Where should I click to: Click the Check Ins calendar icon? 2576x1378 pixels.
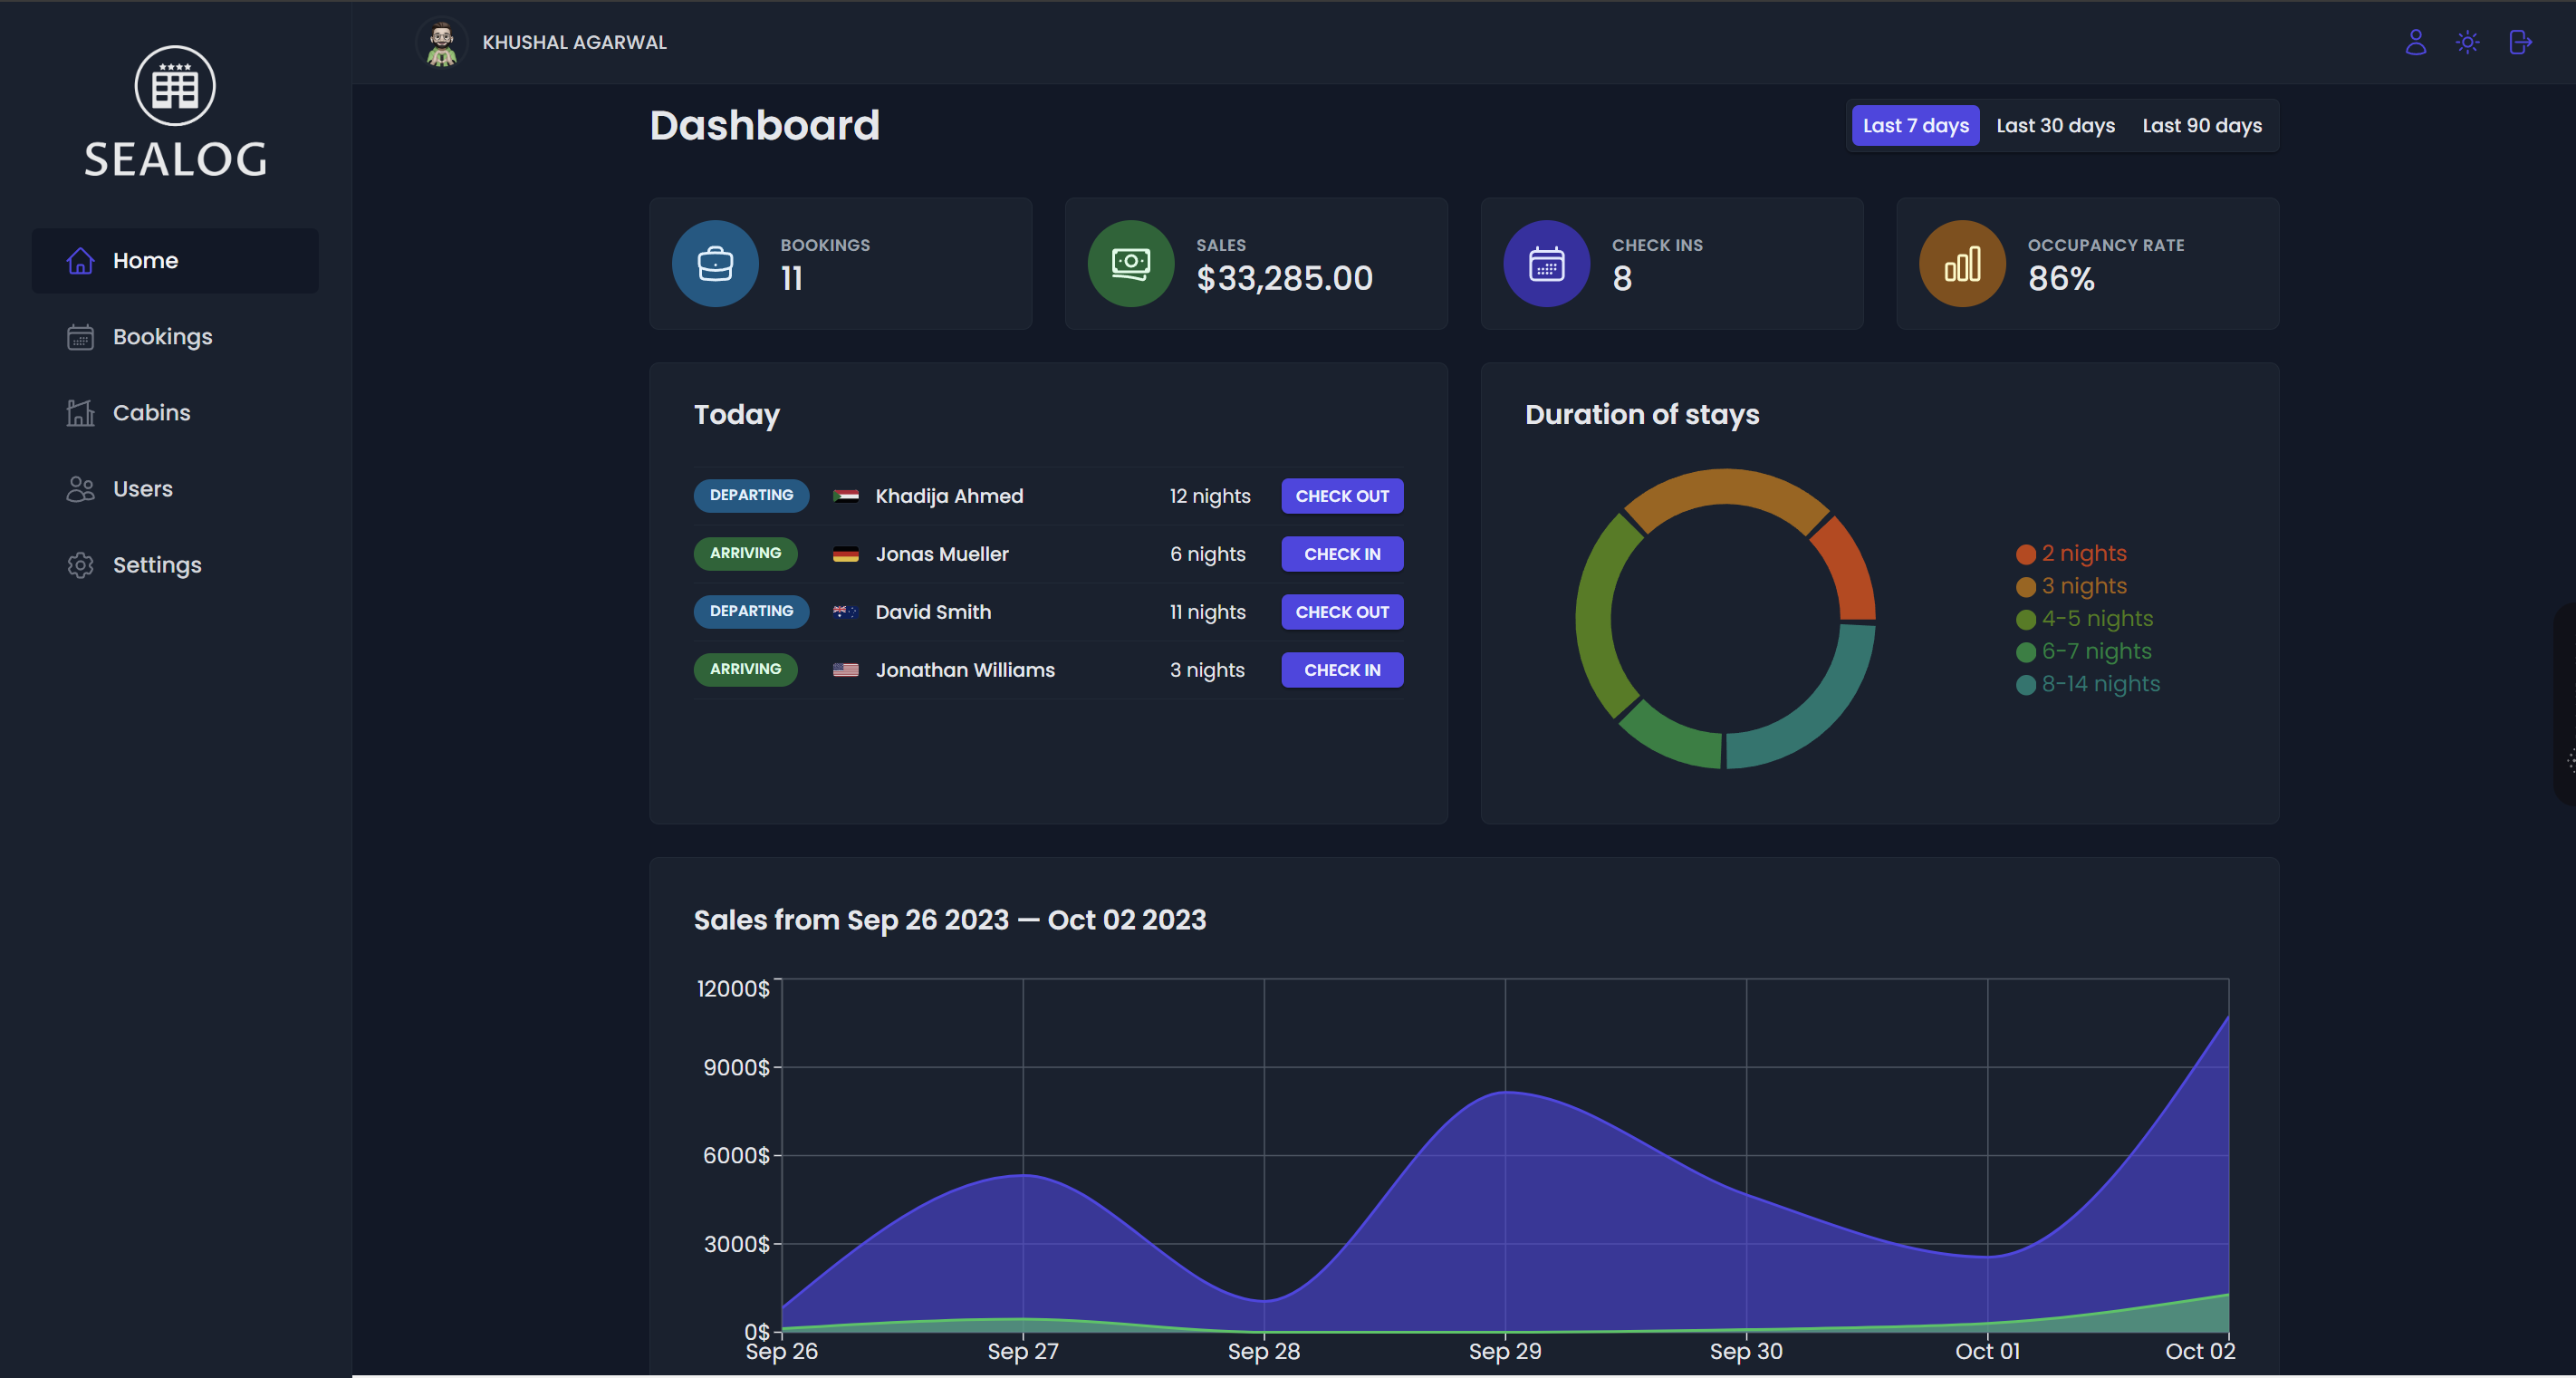click(x=1545, y=264)
